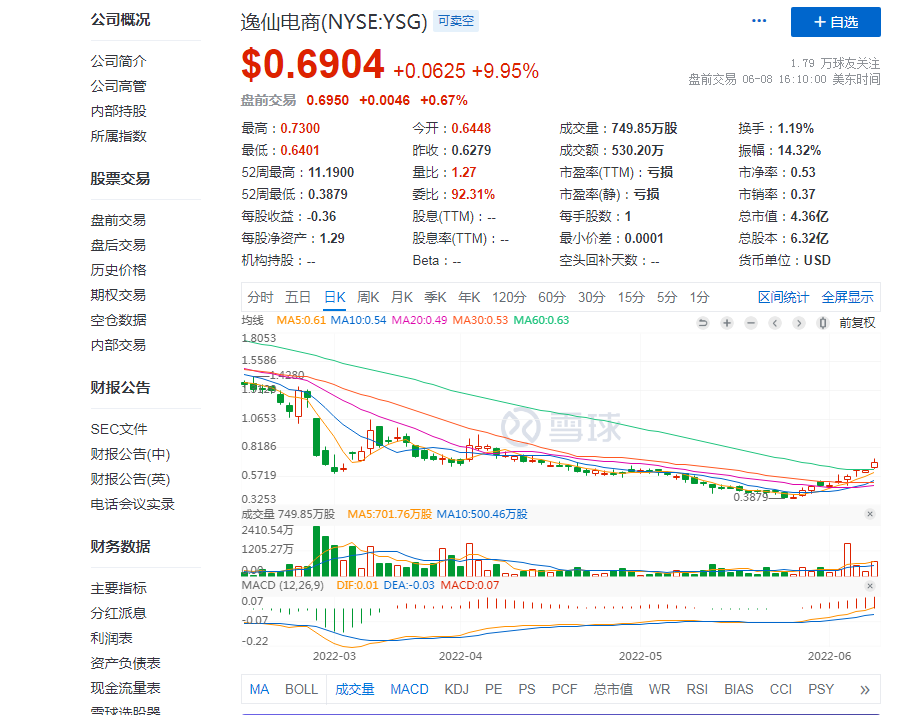This screenshot has height=715, width=913.
Task: Toggle the MA indicator
Action: click(x=259, y=689)
